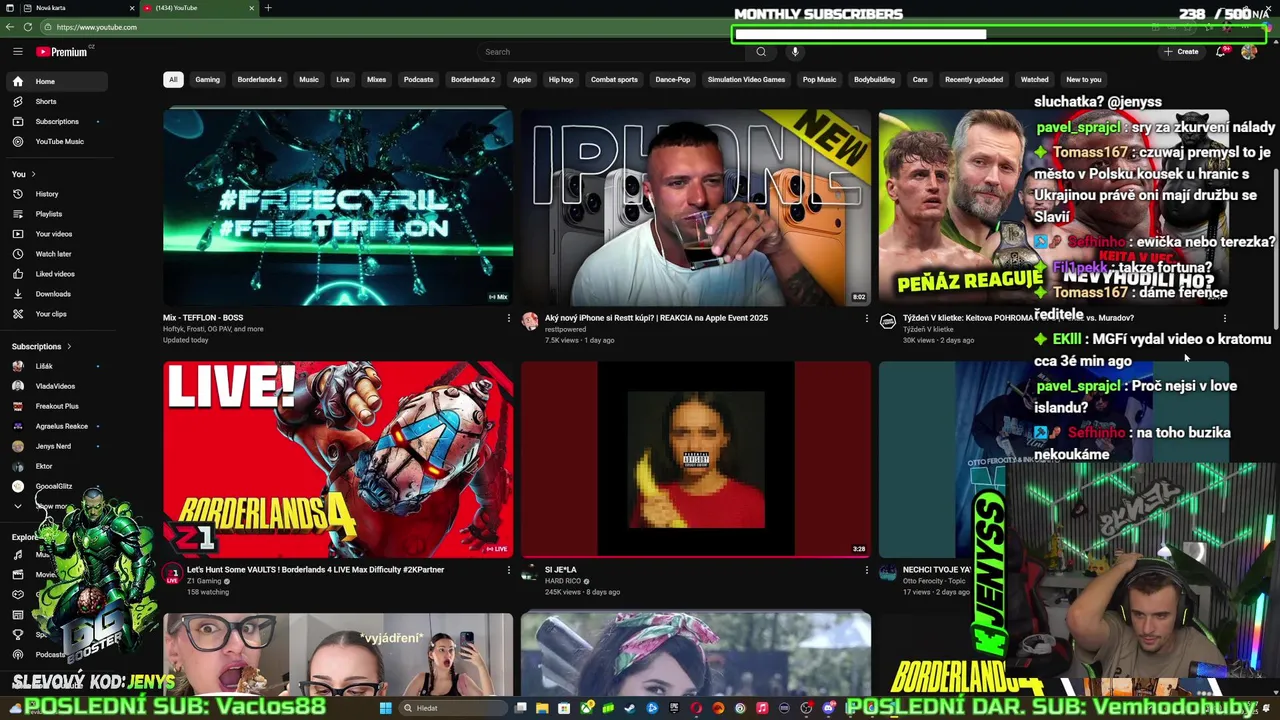Open Windows Start menu
This screenshot has width=1280, height=720.
pos(385,708)
